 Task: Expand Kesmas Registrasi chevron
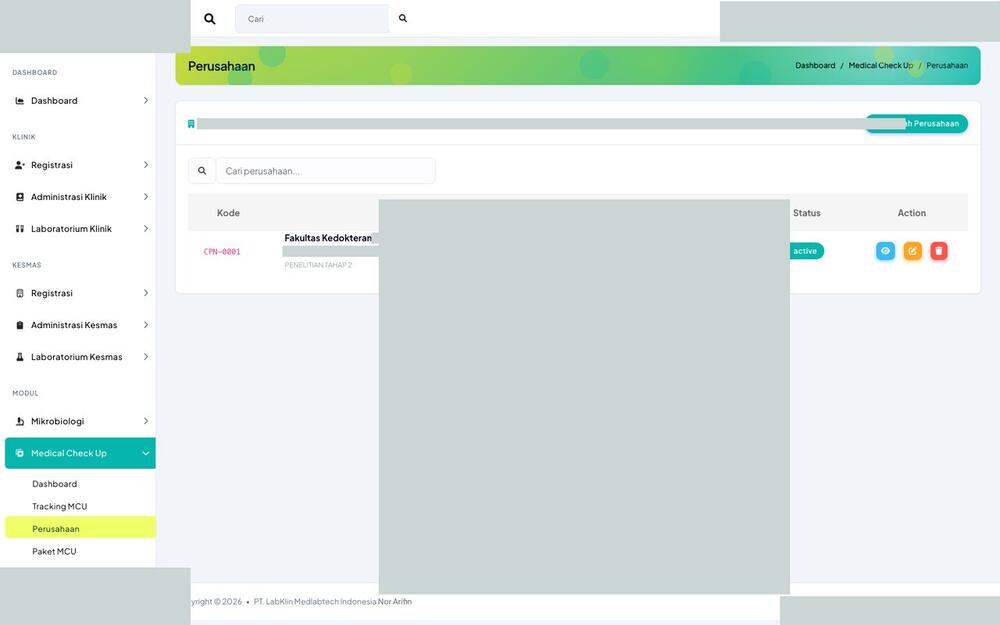(x=145, y=293)
